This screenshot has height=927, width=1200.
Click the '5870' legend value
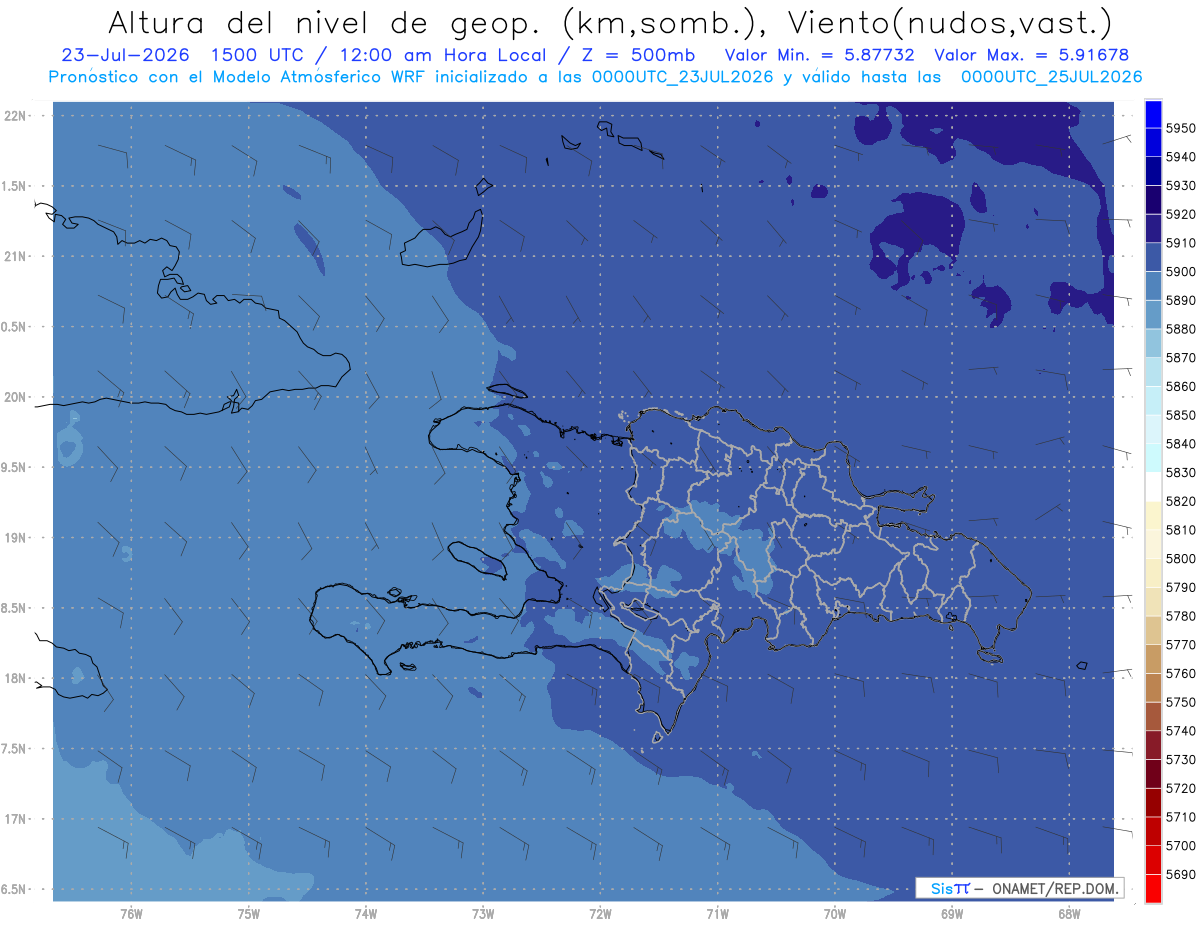point(1181,358)
